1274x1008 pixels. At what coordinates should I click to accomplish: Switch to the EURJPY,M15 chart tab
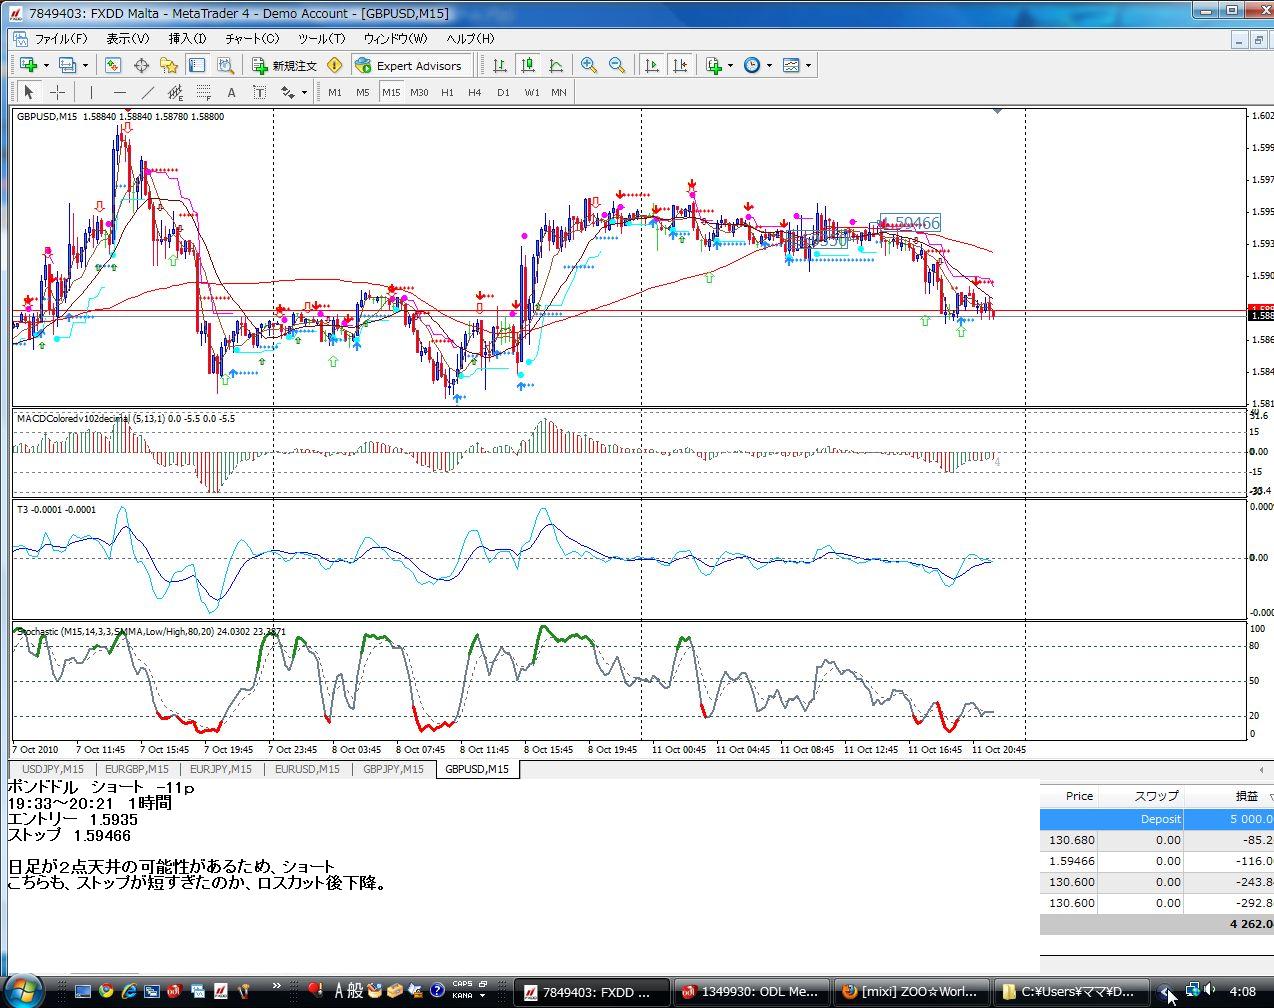[221, 769]
